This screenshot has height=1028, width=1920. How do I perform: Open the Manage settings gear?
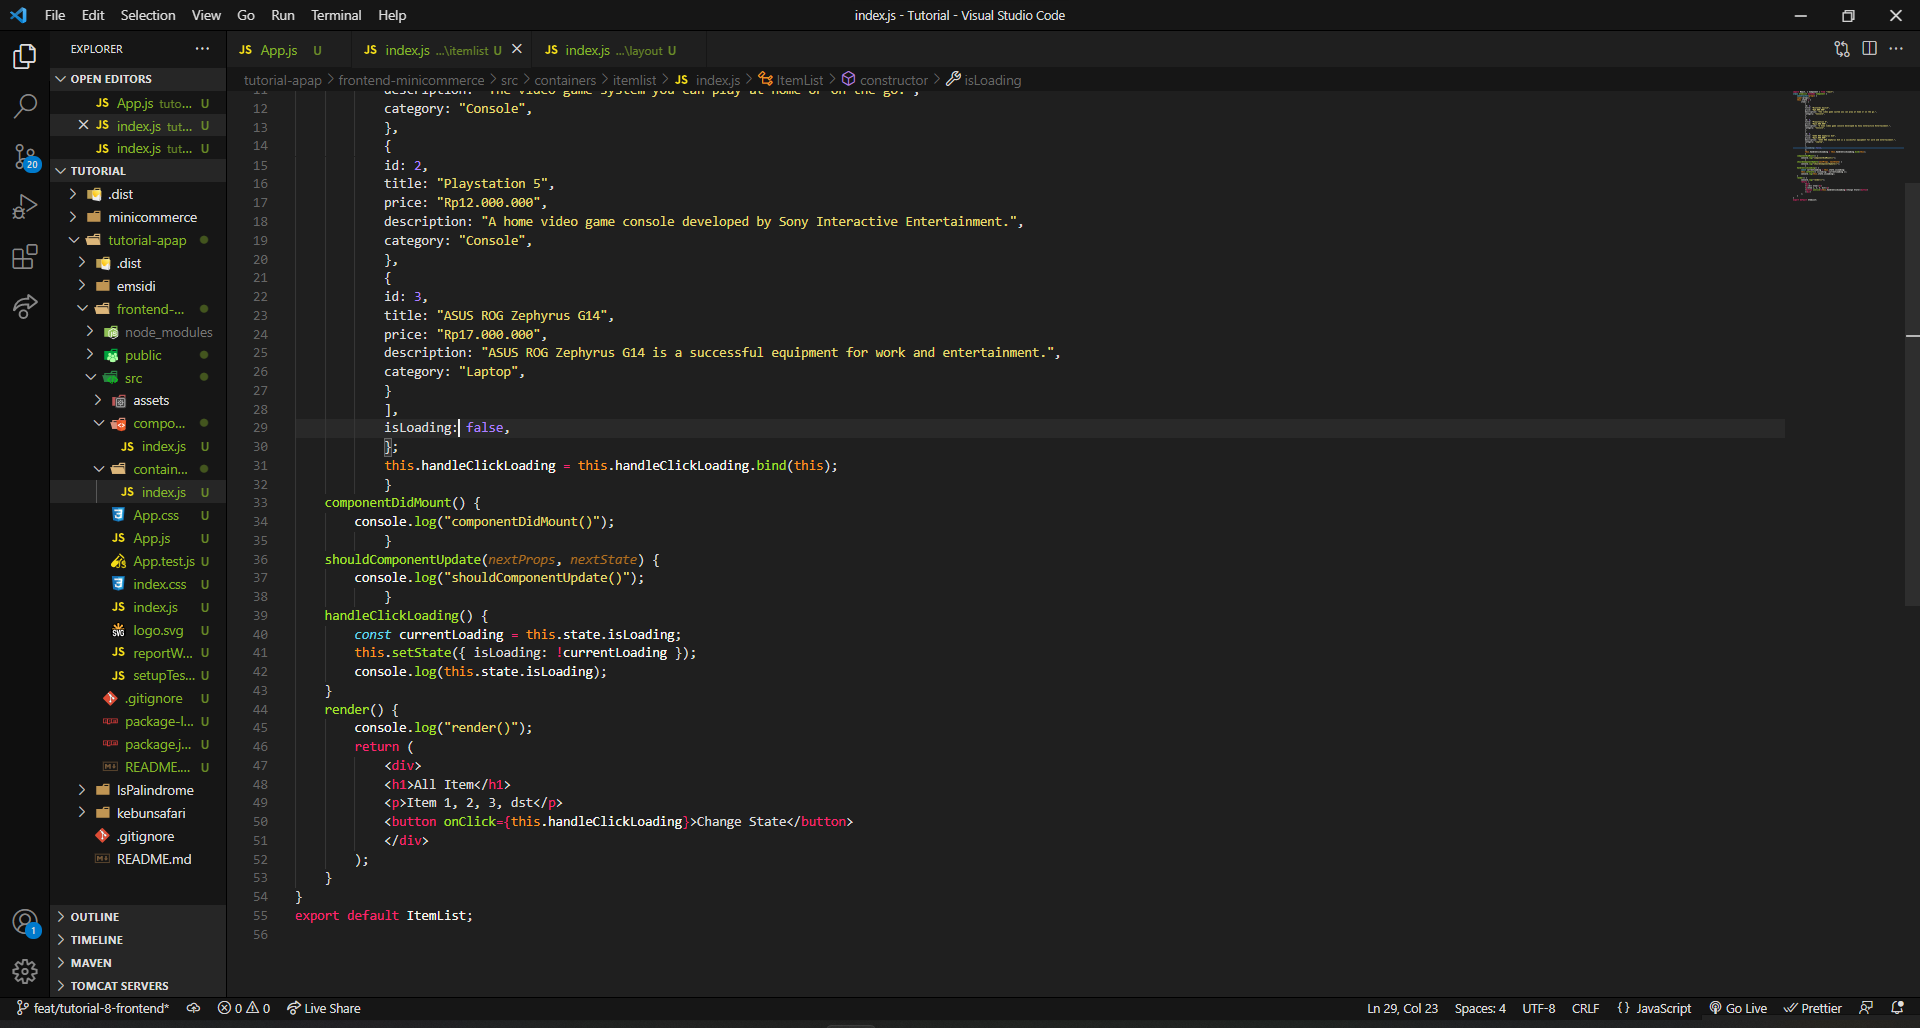coord(25,971)
